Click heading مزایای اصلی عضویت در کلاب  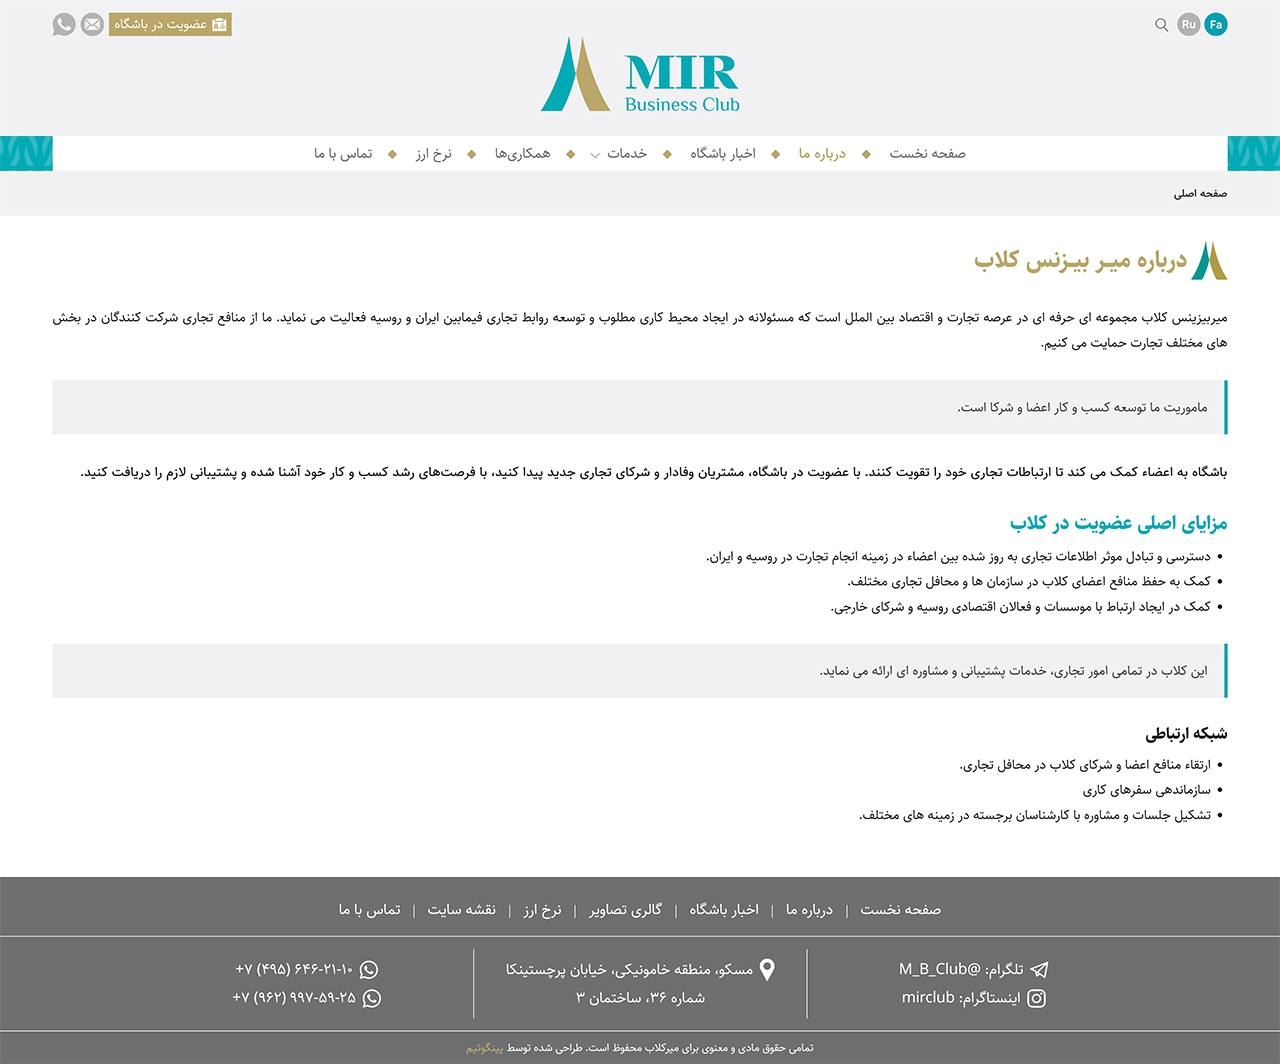[x=1118, y=523]
